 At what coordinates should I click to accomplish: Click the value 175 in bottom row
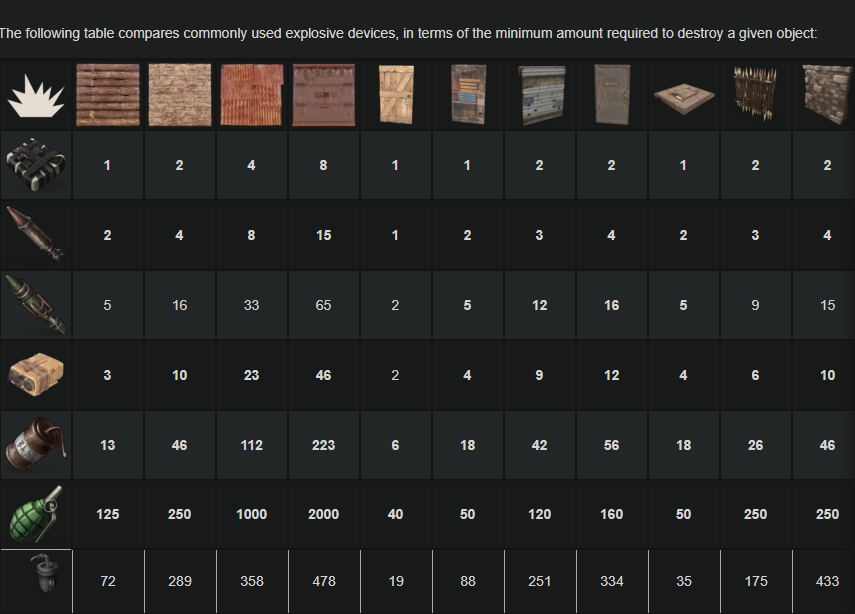tap(756, 581)
